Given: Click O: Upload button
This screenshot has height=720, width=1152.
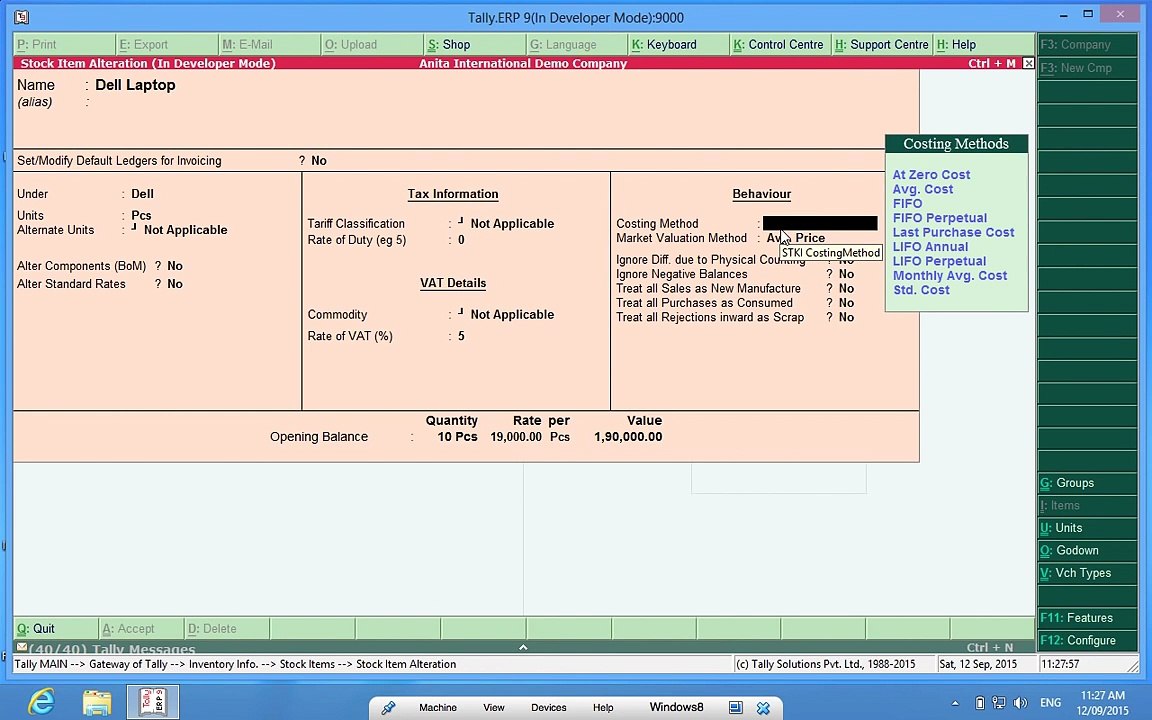Looking at the screenshot, I should (x=372, y=44).
